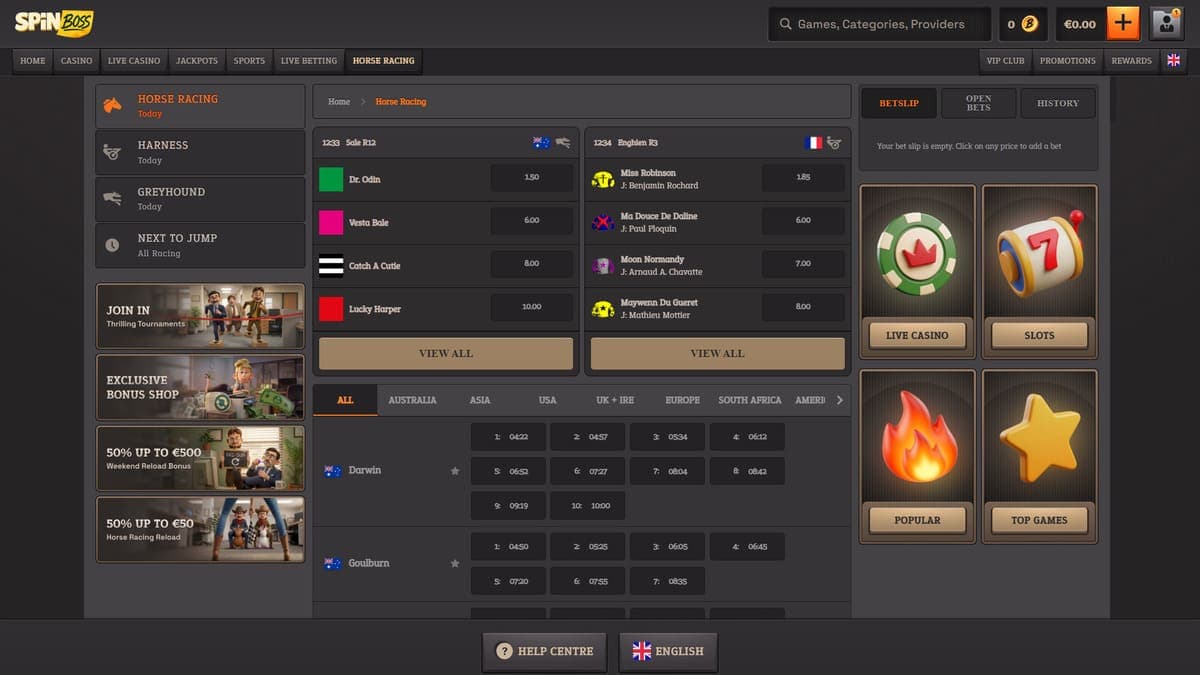Select the Australia region tab
Image resolution: width=1200 pixels, height=675 pixels.
pyautogui.click(x=412, y=400)
